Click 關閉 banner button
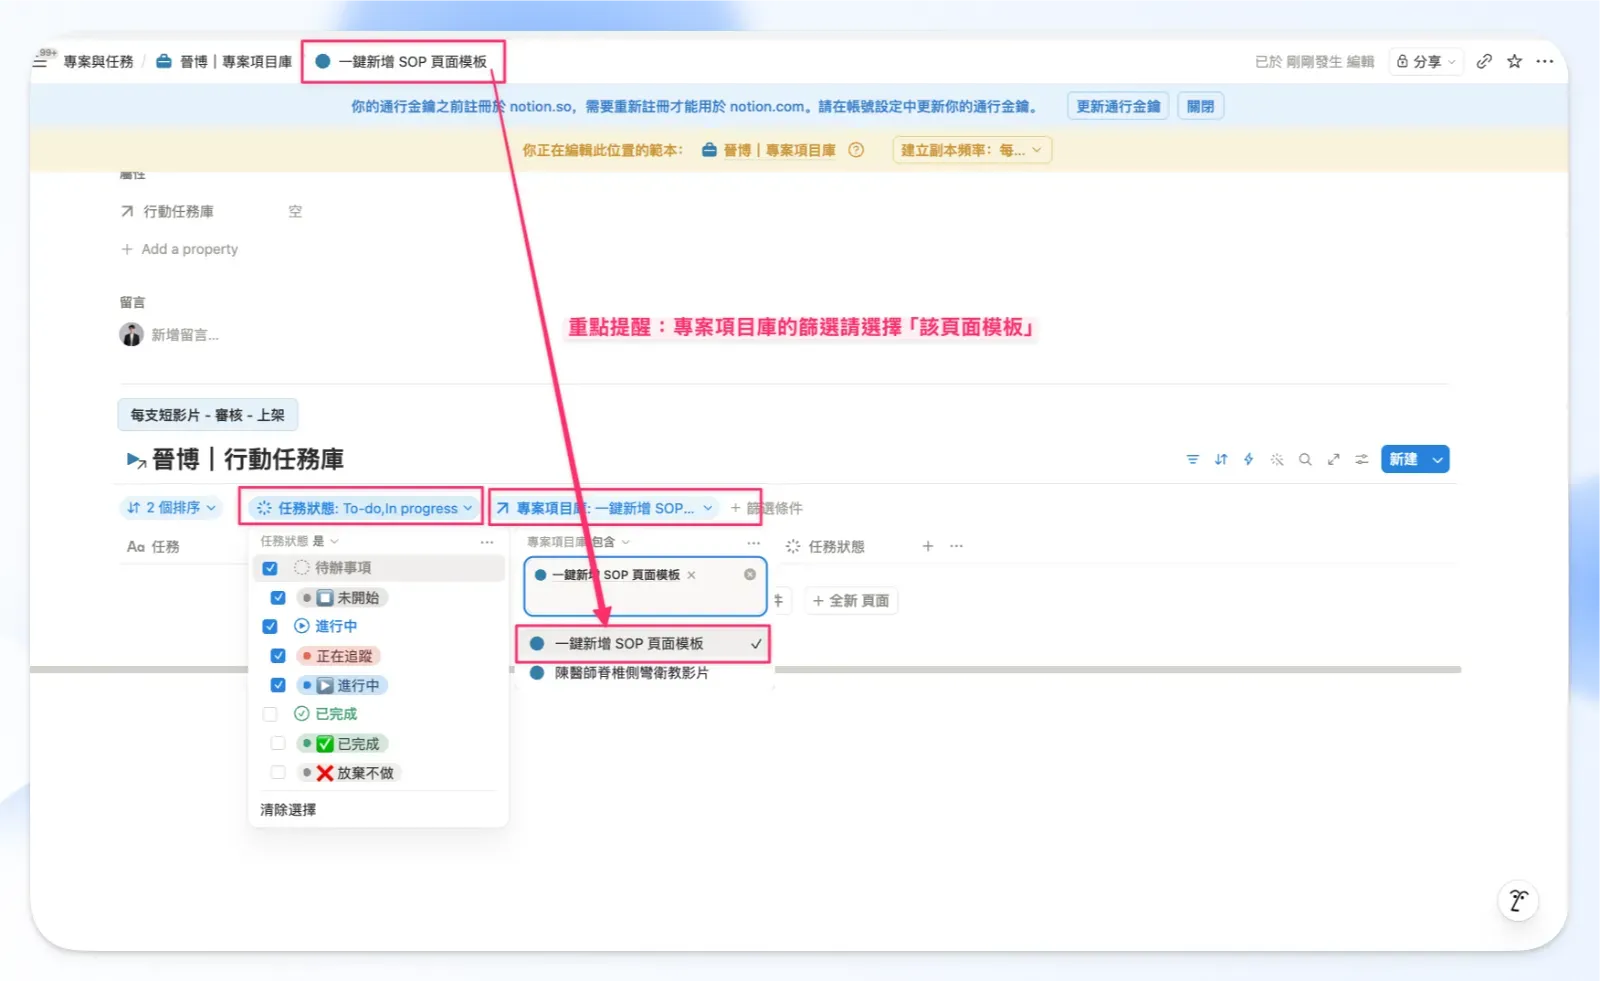This screenshot has width=1600, height=981. coord(1200,106)
